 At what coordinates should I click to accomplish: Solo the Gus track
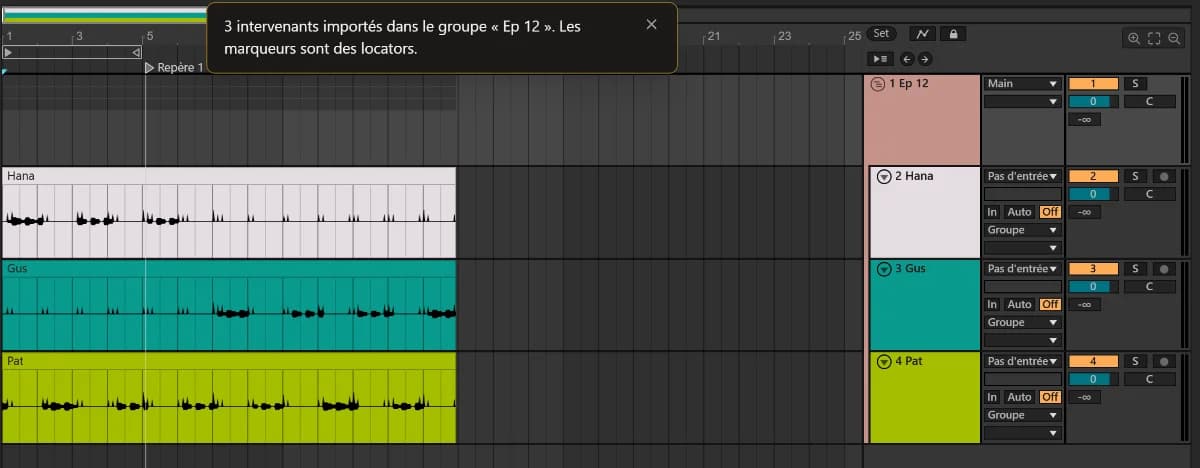pos(1135,269)
